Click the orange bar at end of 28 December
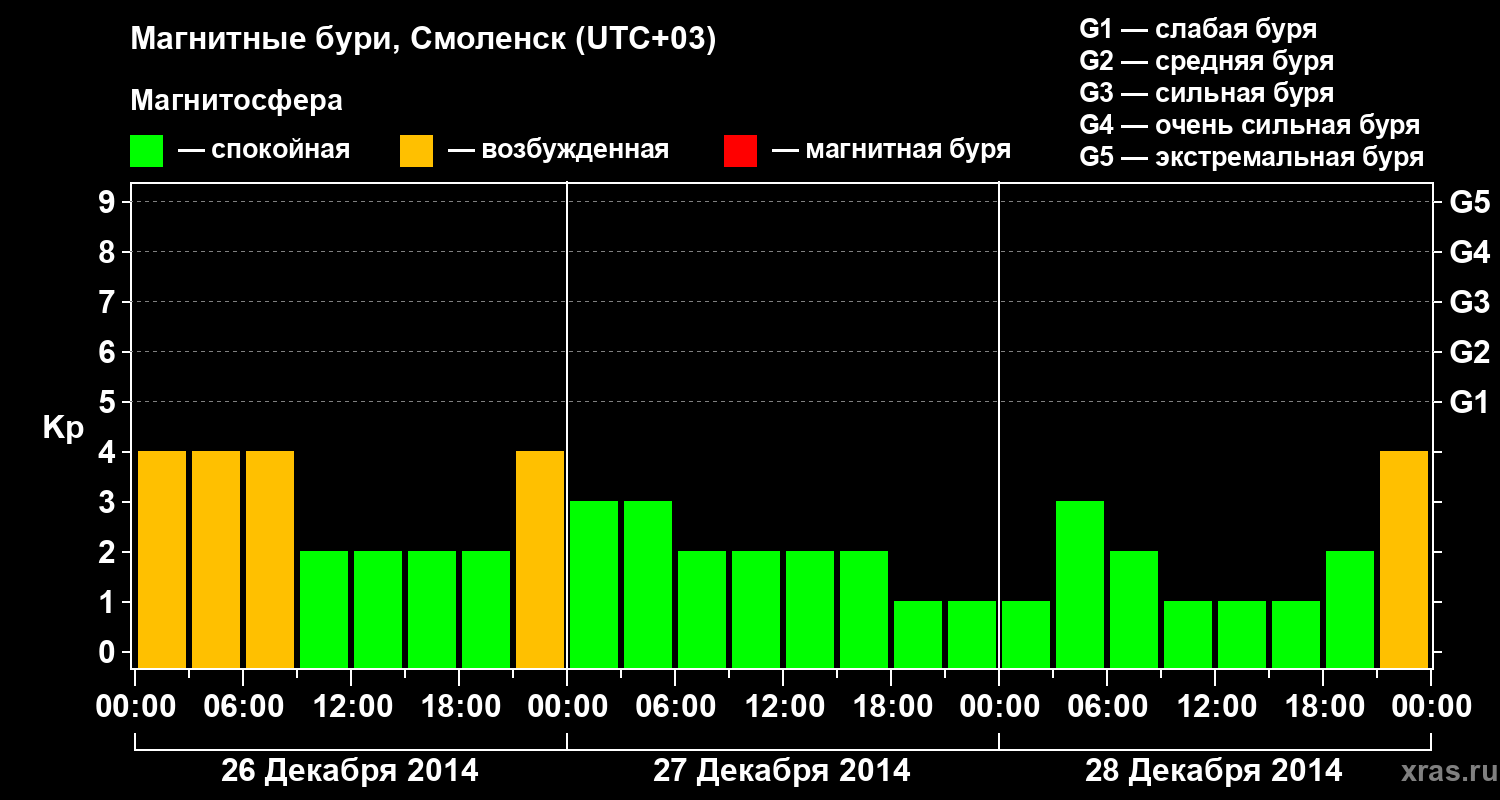This screenshot has width=1500, height=800. point(1404,559)
